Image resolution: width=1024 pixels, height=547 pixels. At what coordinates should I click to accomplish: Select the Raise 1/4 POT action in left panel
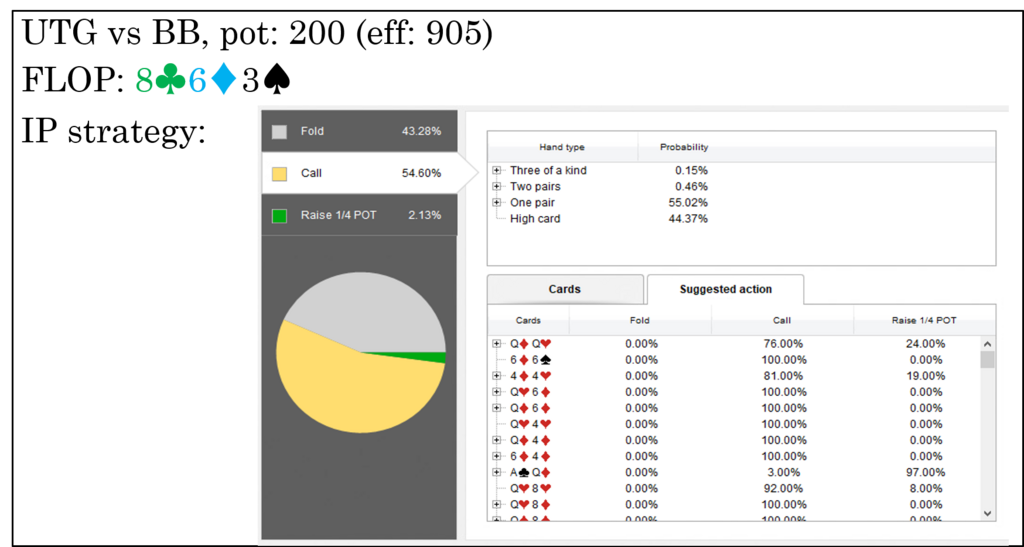point(359,215)
